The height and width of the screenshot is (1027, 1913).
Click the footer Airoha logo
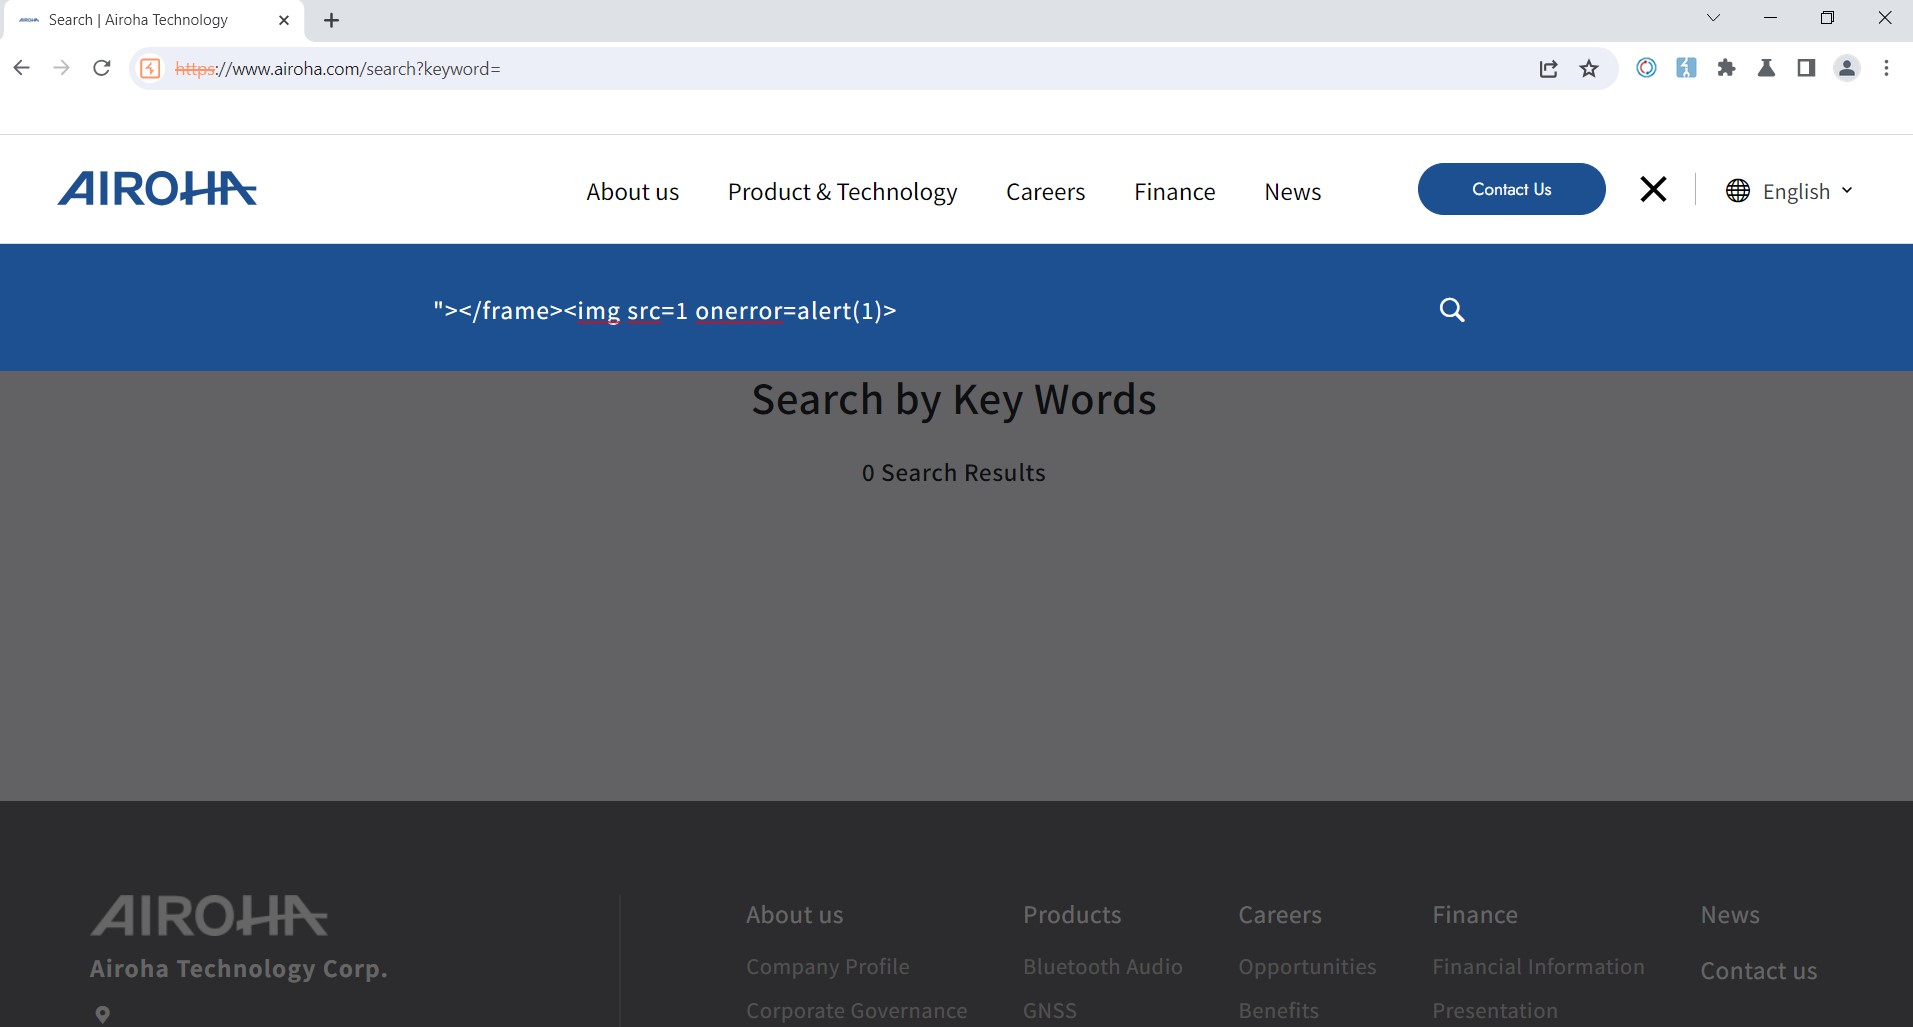(209, 916)
